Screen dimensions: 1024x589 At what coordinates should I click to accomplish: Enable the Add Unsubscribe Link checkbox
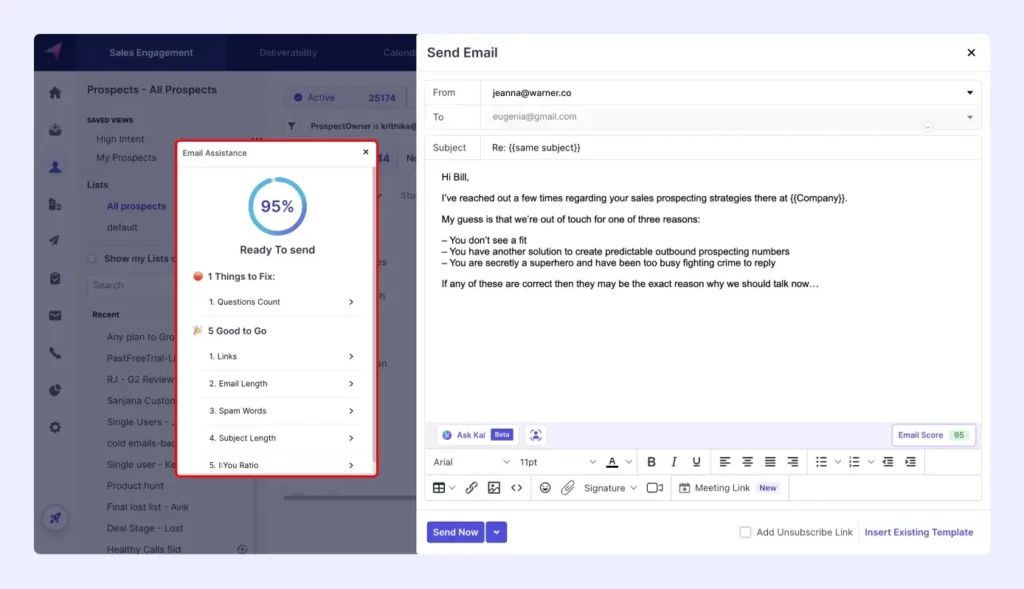pyautogui.click(x=744, y=532)
